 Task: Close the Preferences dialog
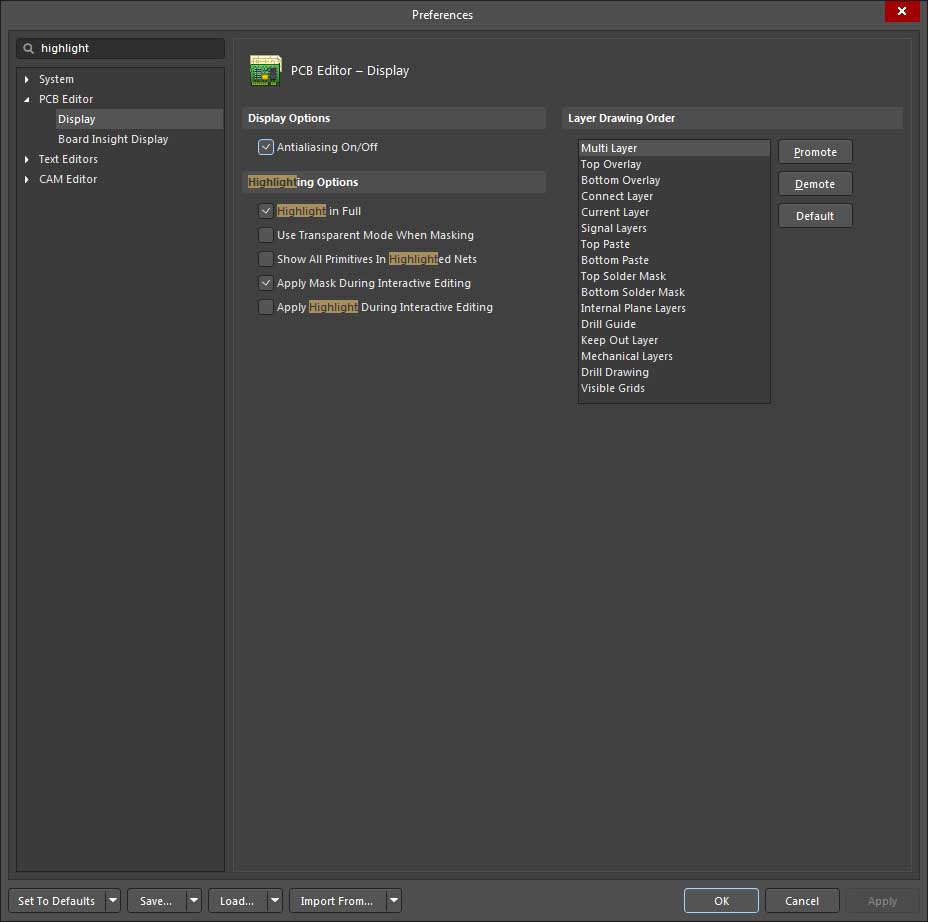(x=902, y=12)
